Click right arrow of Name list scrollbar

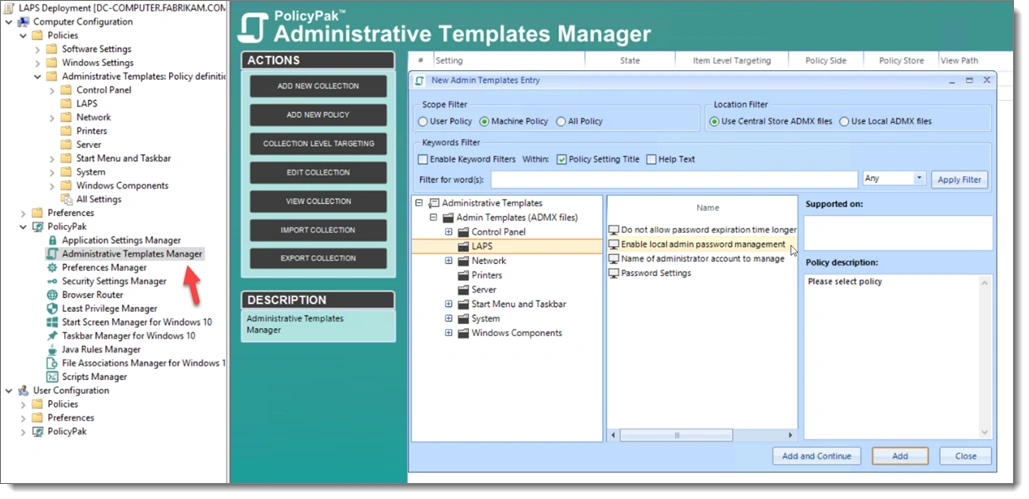tap(790, 435)
